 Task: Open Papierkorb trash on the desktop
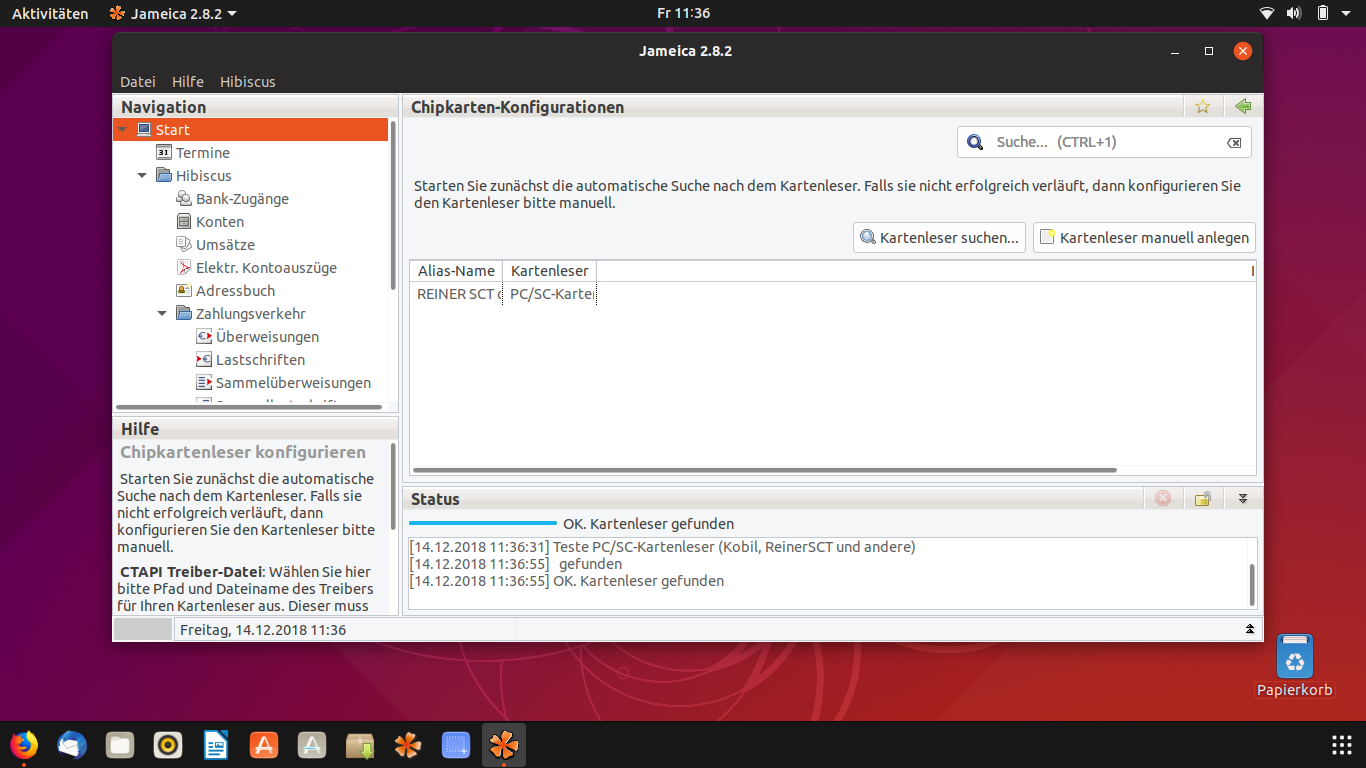[1295, 665]
